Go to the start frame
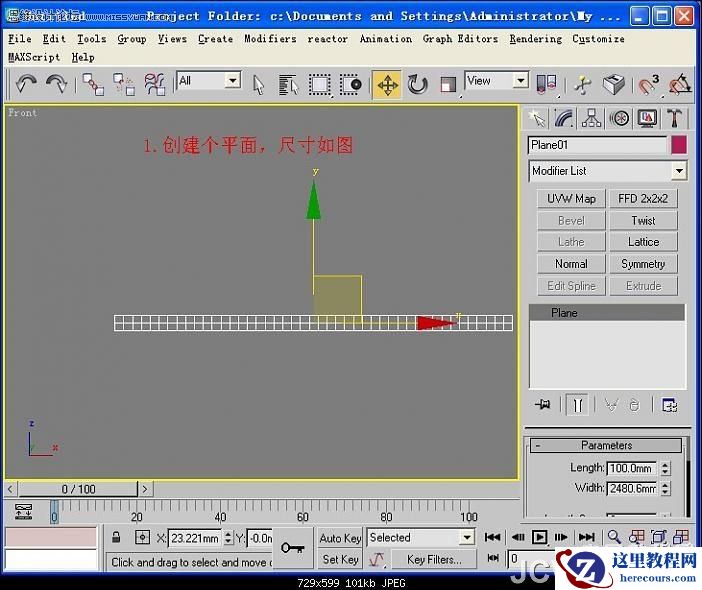The width and height of the screenshot is (702, 590). click(x=492, y=537)
